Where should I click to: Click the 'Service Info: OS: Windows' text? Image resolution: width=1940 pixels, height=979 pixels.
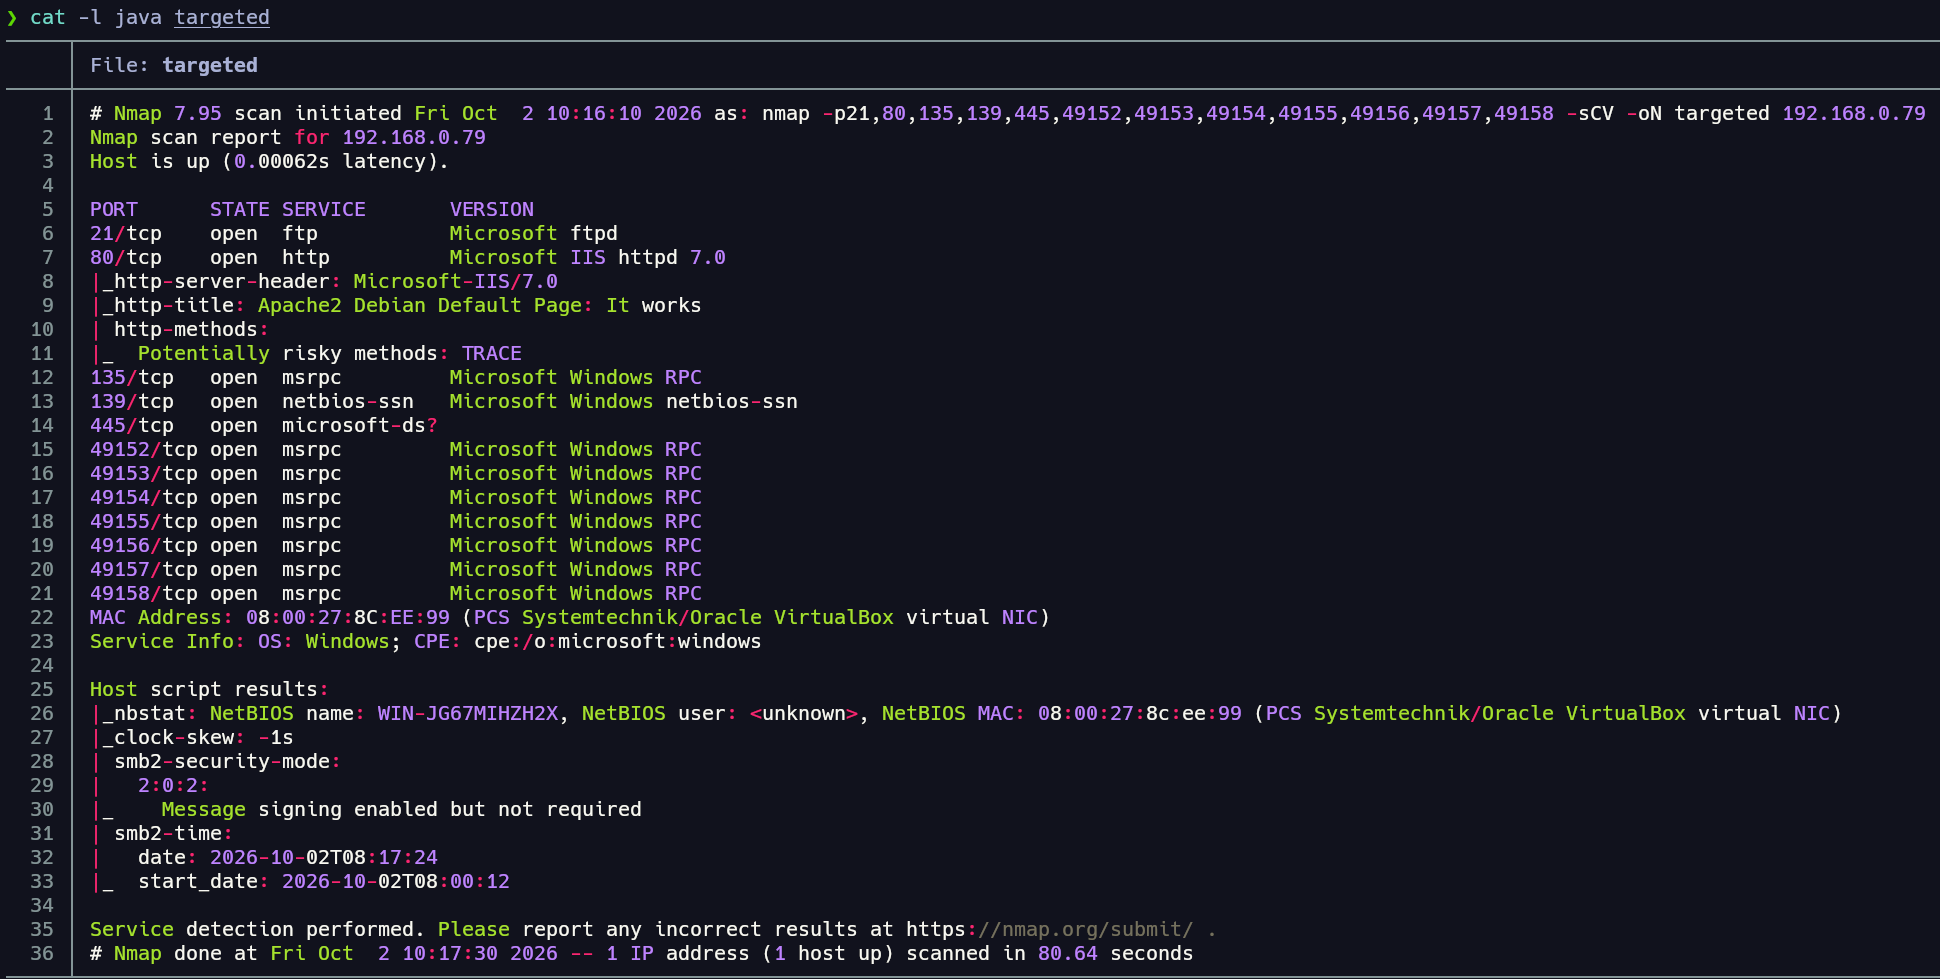(240, 641)
